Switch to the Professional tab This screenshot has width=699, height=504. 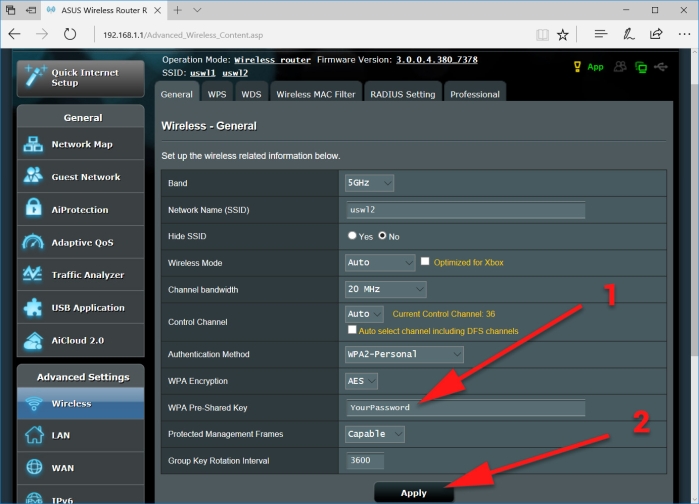(475, 94)
